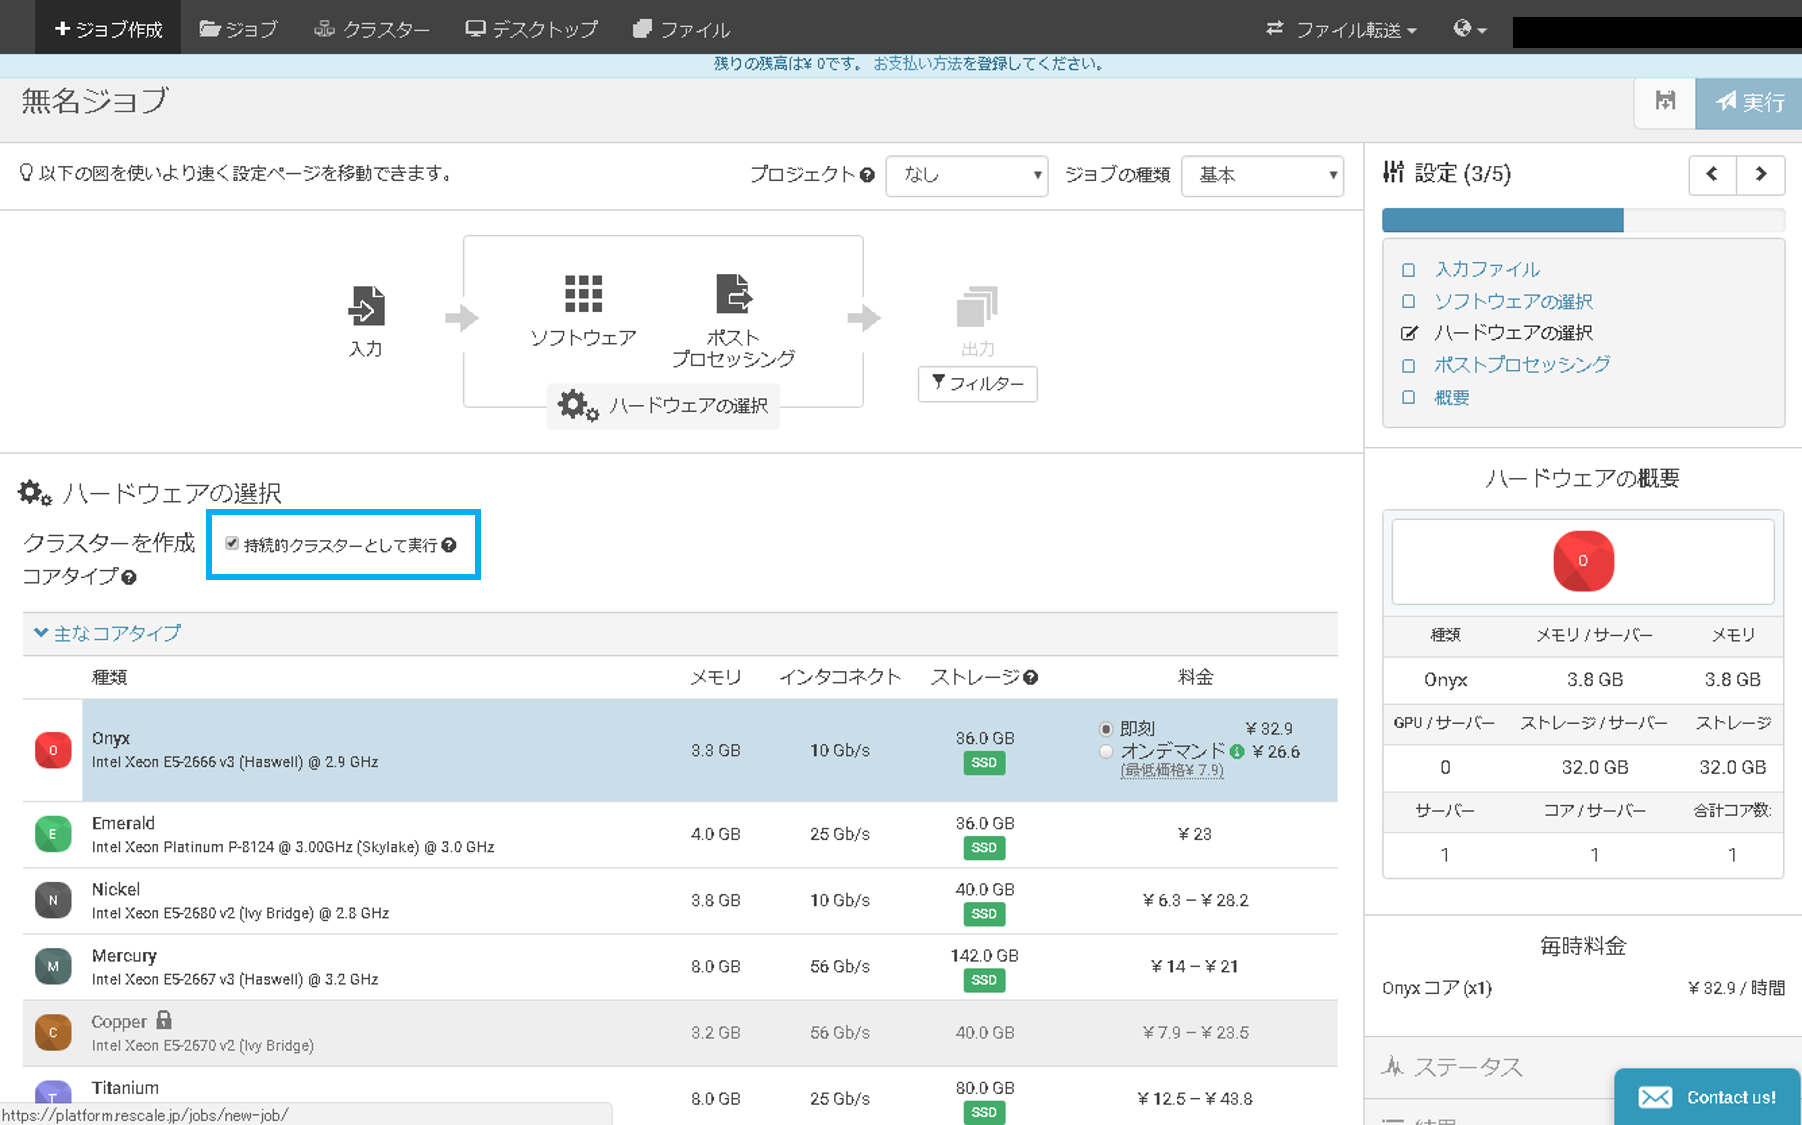Select the Mercury core type icon
This screenshot has width=1802, height=1125.
point(53,966)
